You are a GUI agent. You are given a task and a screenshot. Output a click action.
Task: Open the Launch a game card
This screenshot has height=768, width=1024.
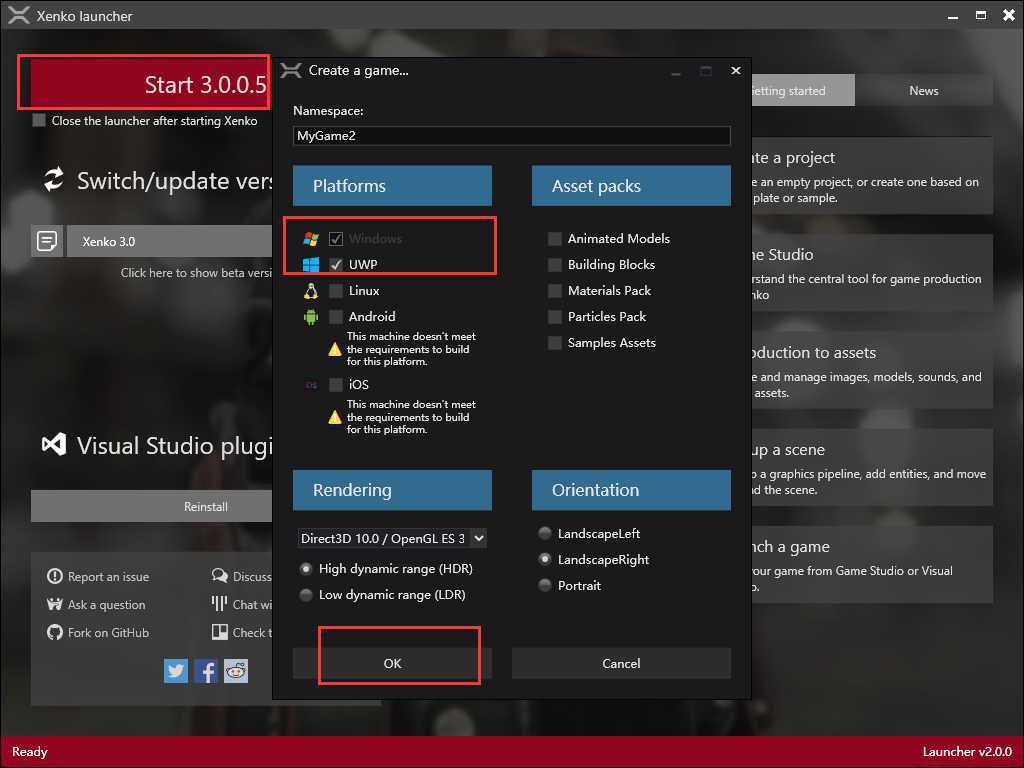click(872, 565)
